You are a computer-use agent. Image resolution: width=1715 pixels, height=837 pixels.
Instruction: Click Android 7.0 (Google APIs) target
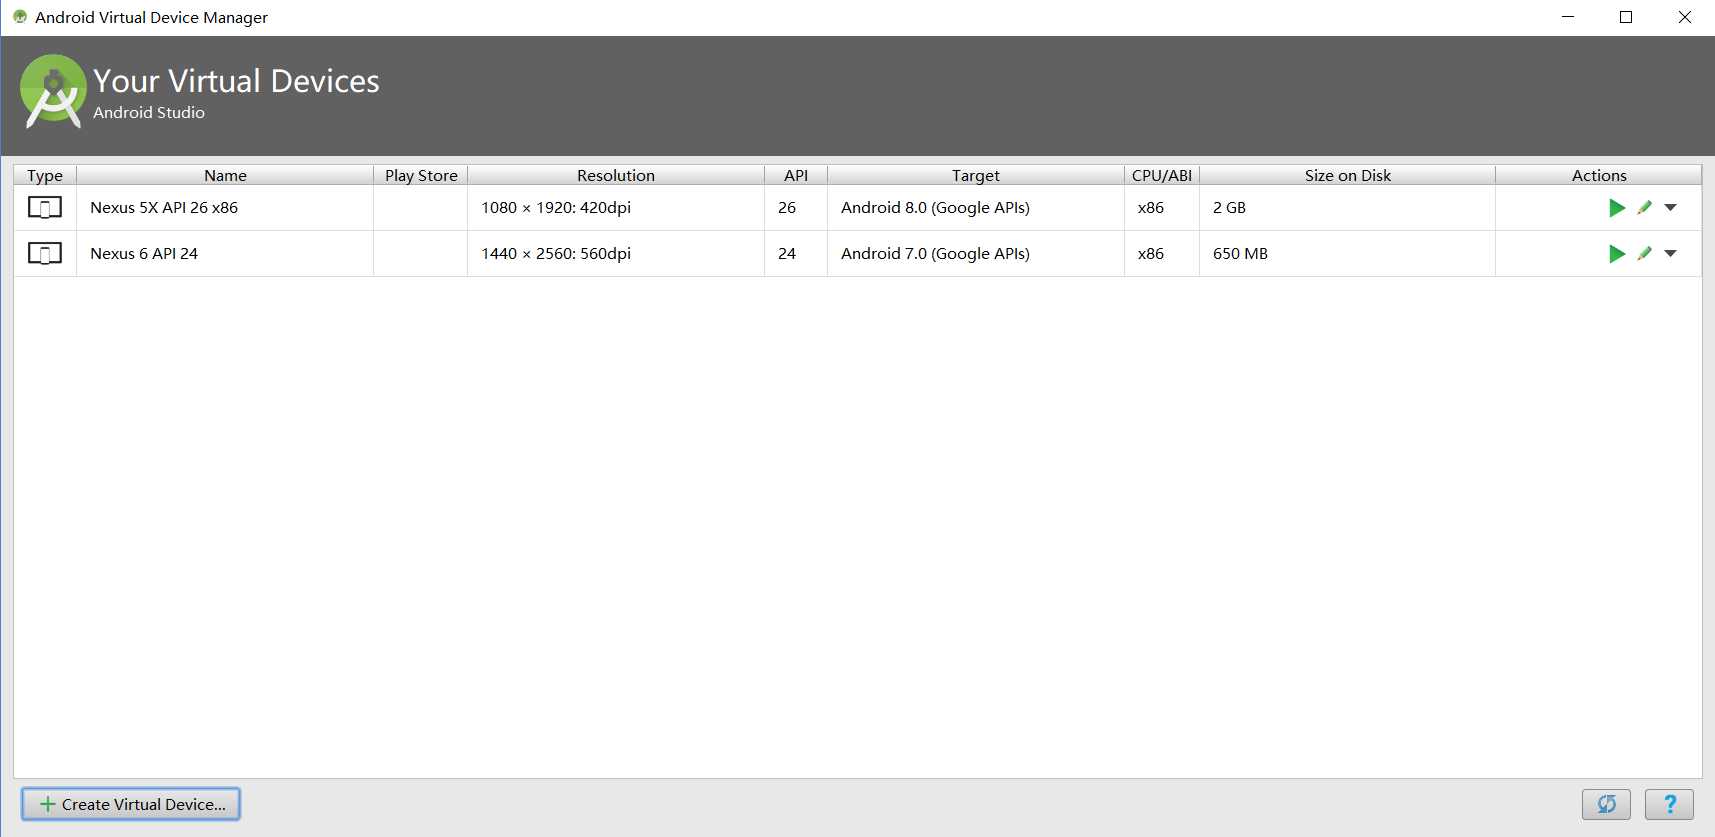coord(935,254)
